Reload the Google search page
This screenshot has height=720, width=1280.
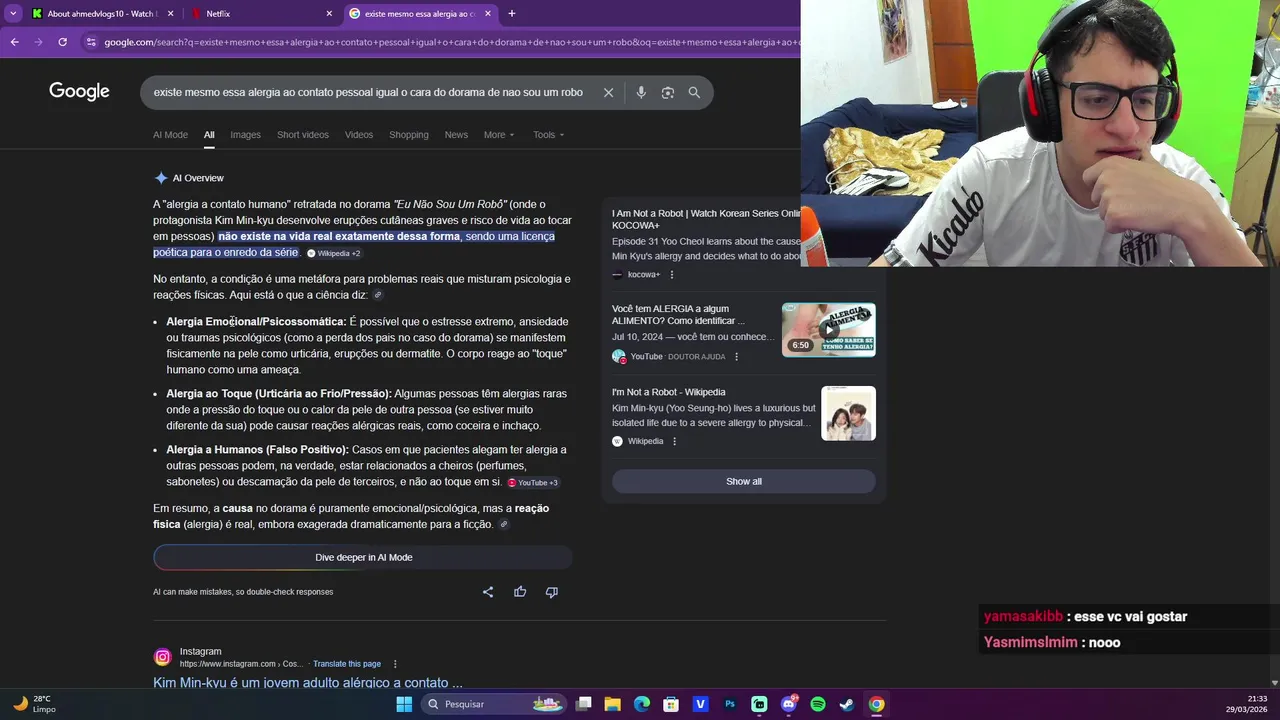(x=62, y=42)
